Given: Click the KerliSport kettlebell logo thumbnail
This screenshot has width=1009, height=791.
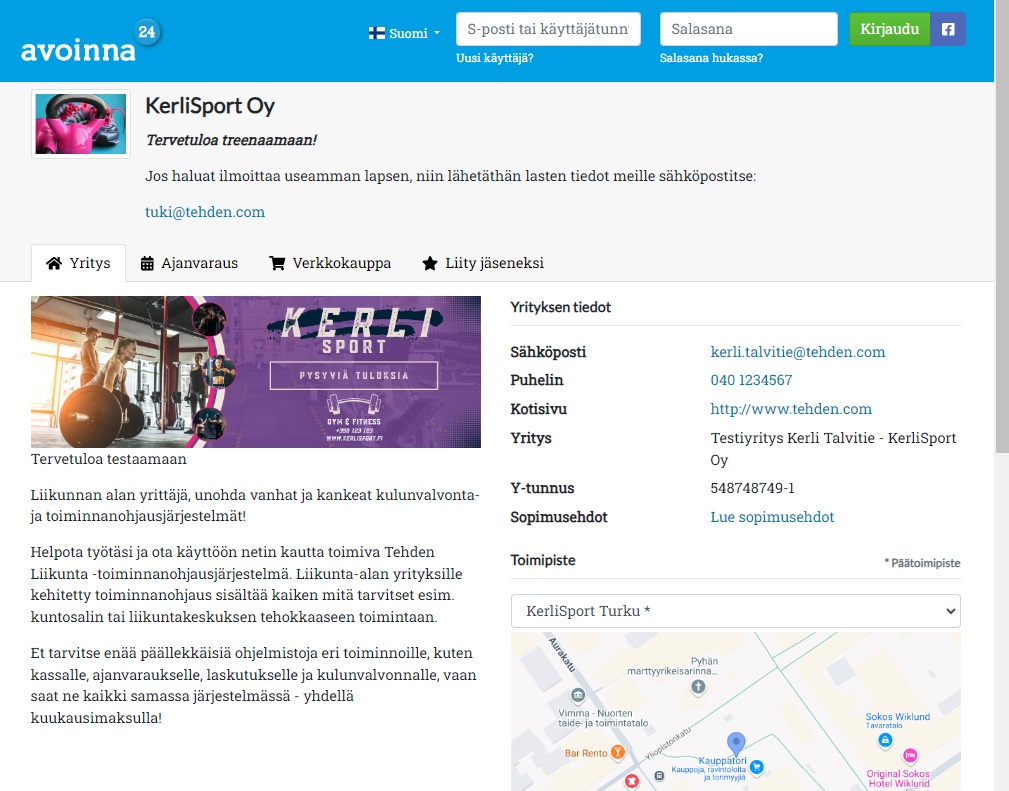Looking at the screenshot, I should 81,124.
